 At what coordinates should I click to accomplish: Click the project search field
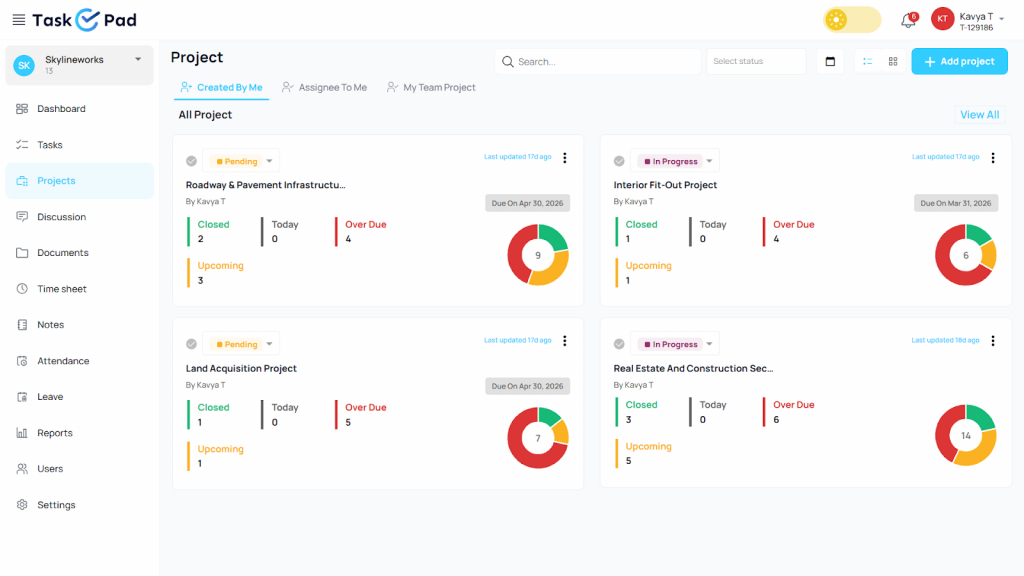click(x=598, y=62)
